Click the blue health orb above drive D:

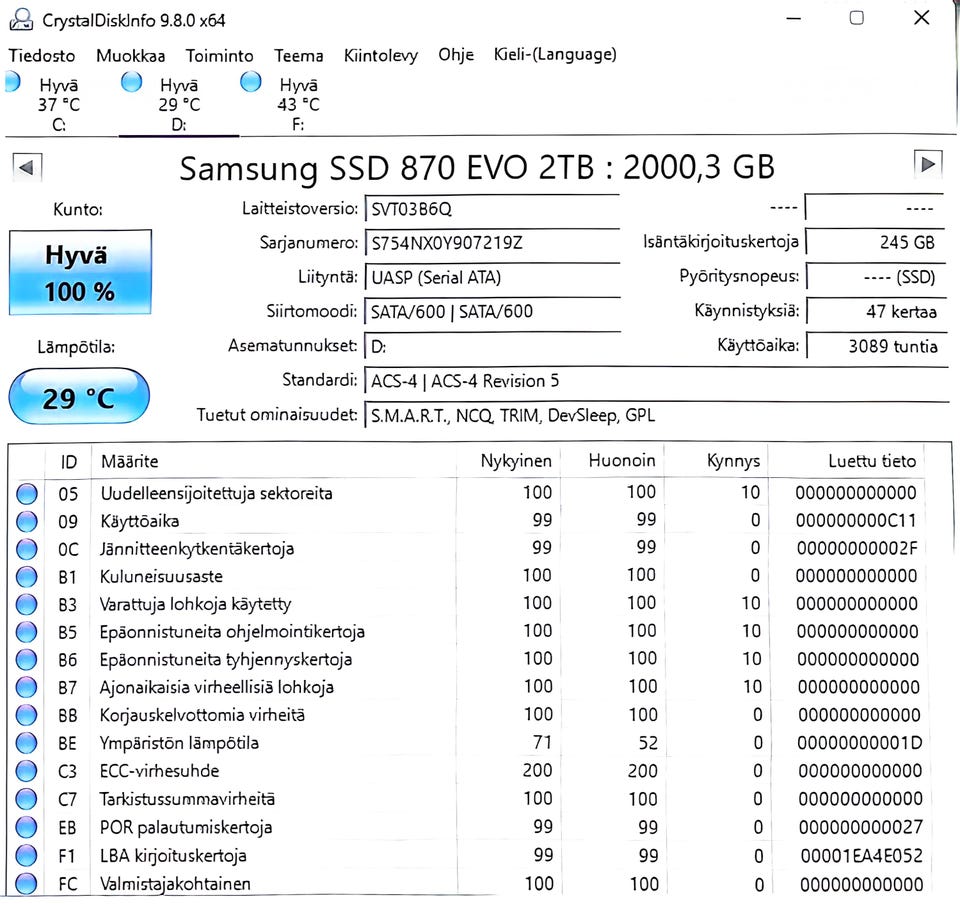coord(132,81)
